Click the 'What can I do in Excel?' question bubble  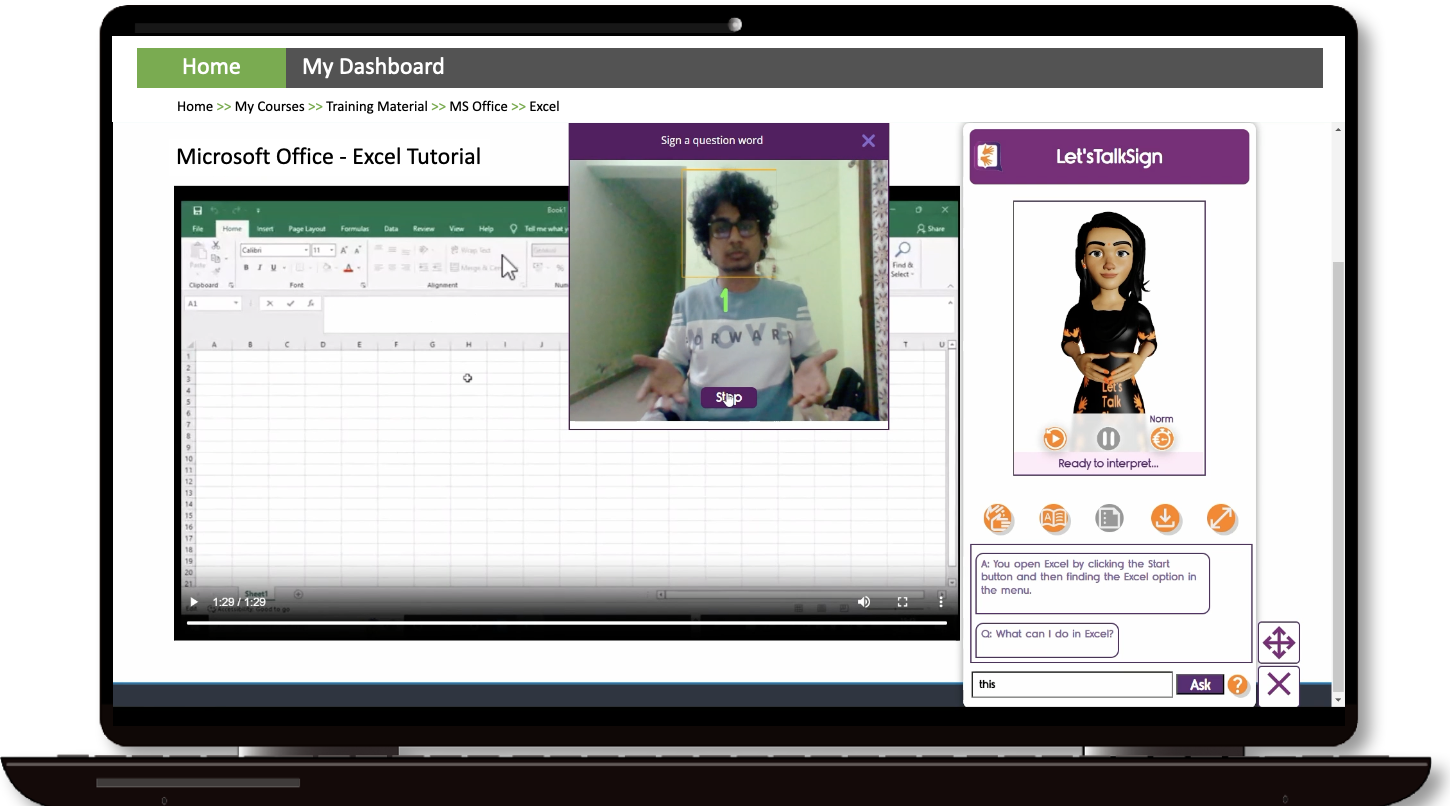pos(1047,641)
